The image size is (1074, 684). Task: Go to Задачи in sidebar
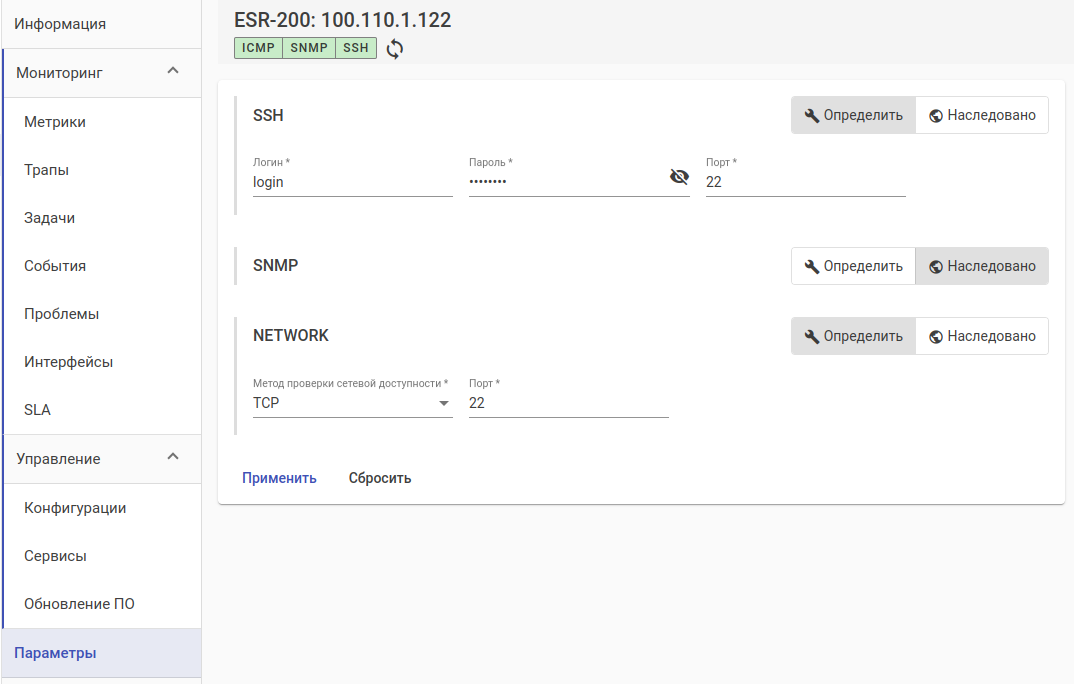[x=103, y=218]
